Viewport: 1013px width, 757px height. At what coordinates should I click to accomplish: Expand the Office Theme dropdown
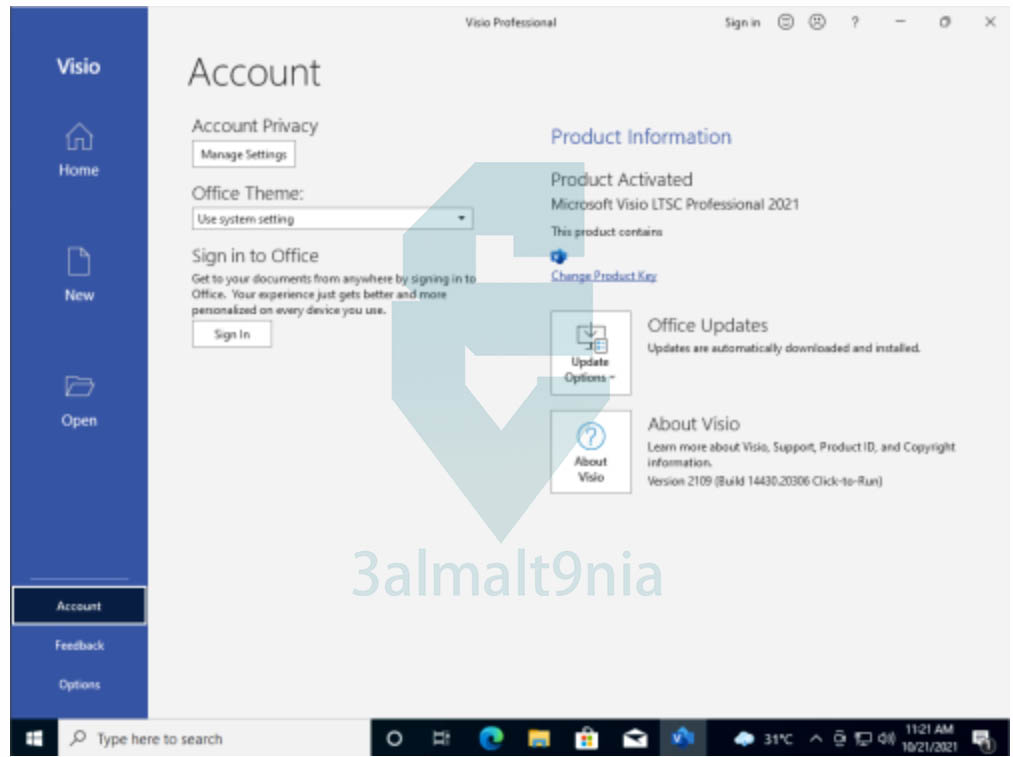pyautogui.click(x=332, y=219)
